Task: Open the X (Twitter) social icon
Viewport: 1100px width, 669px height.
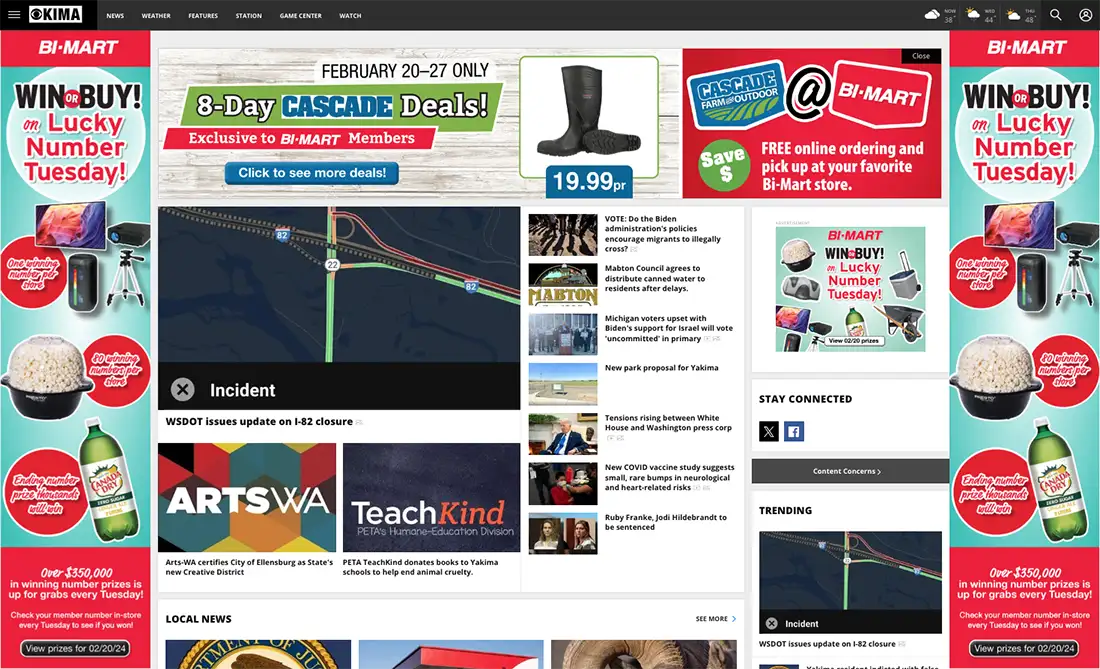Action: 769,431
